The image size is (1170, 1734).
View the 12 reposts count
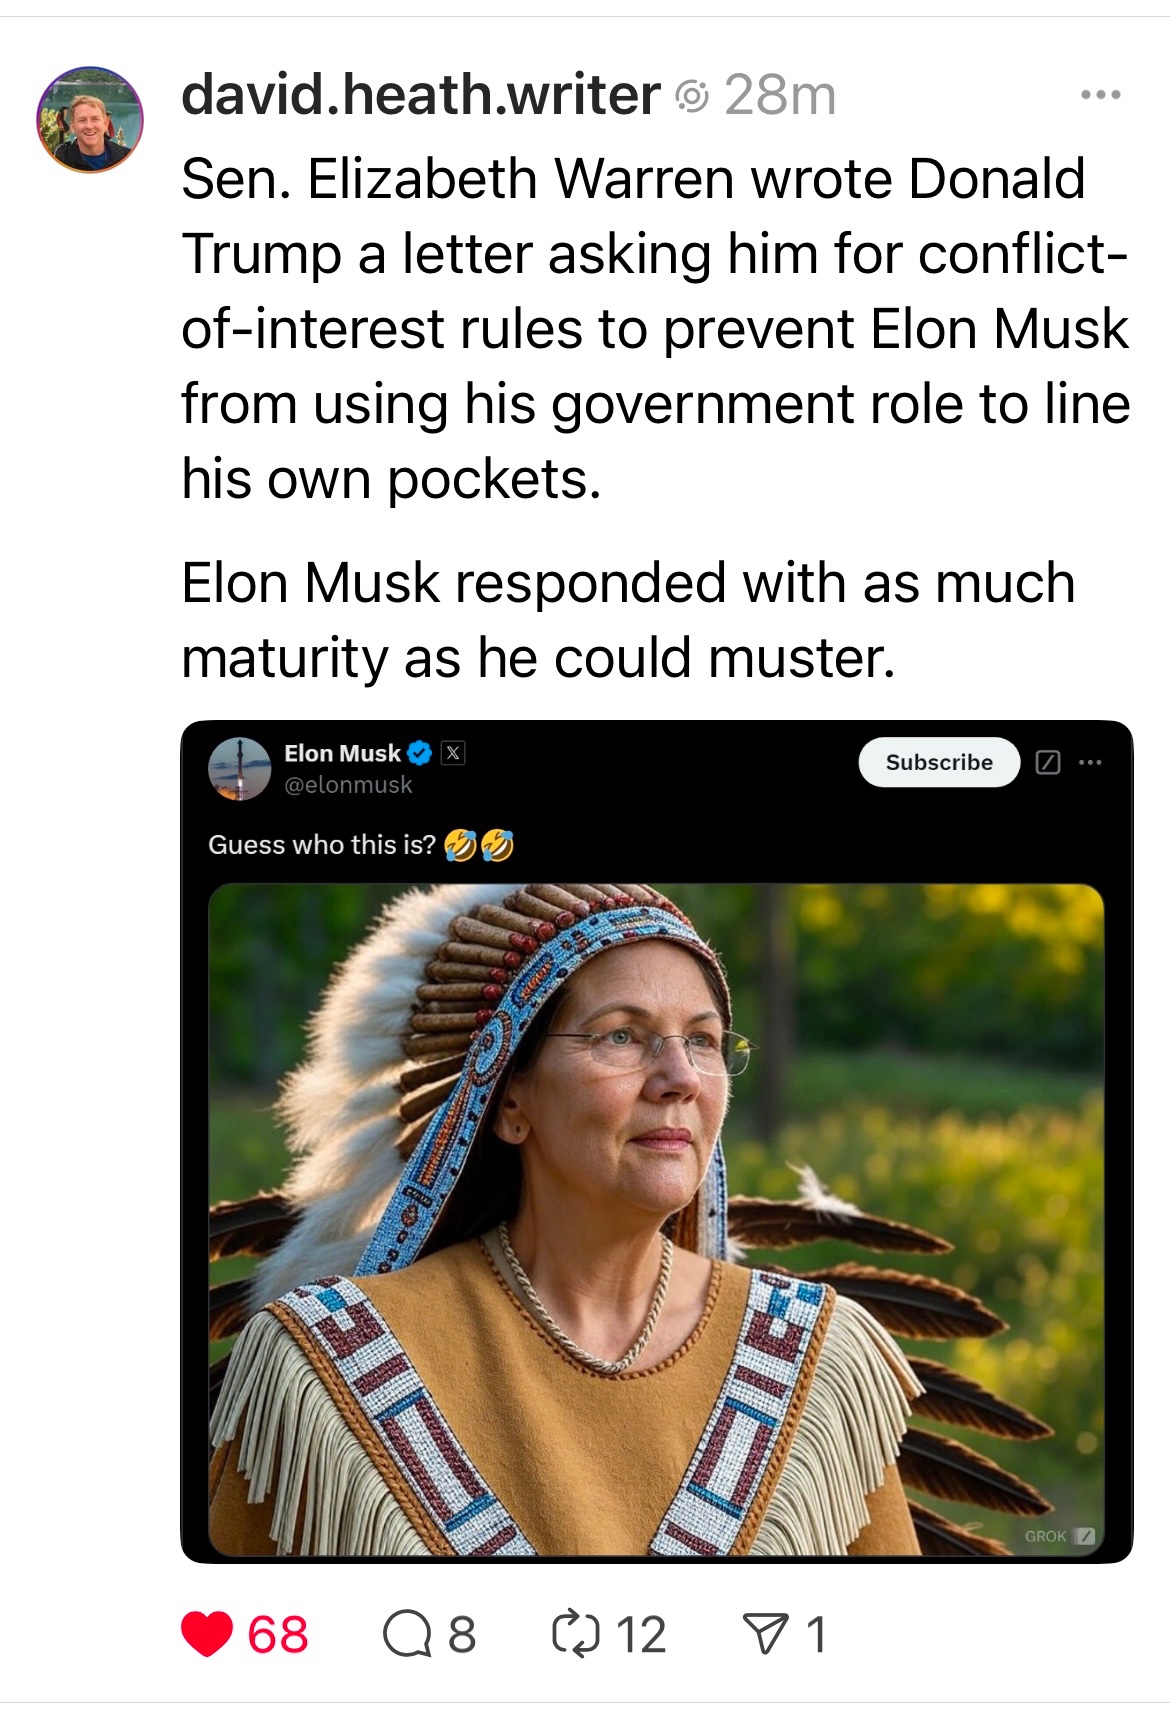641,1635
